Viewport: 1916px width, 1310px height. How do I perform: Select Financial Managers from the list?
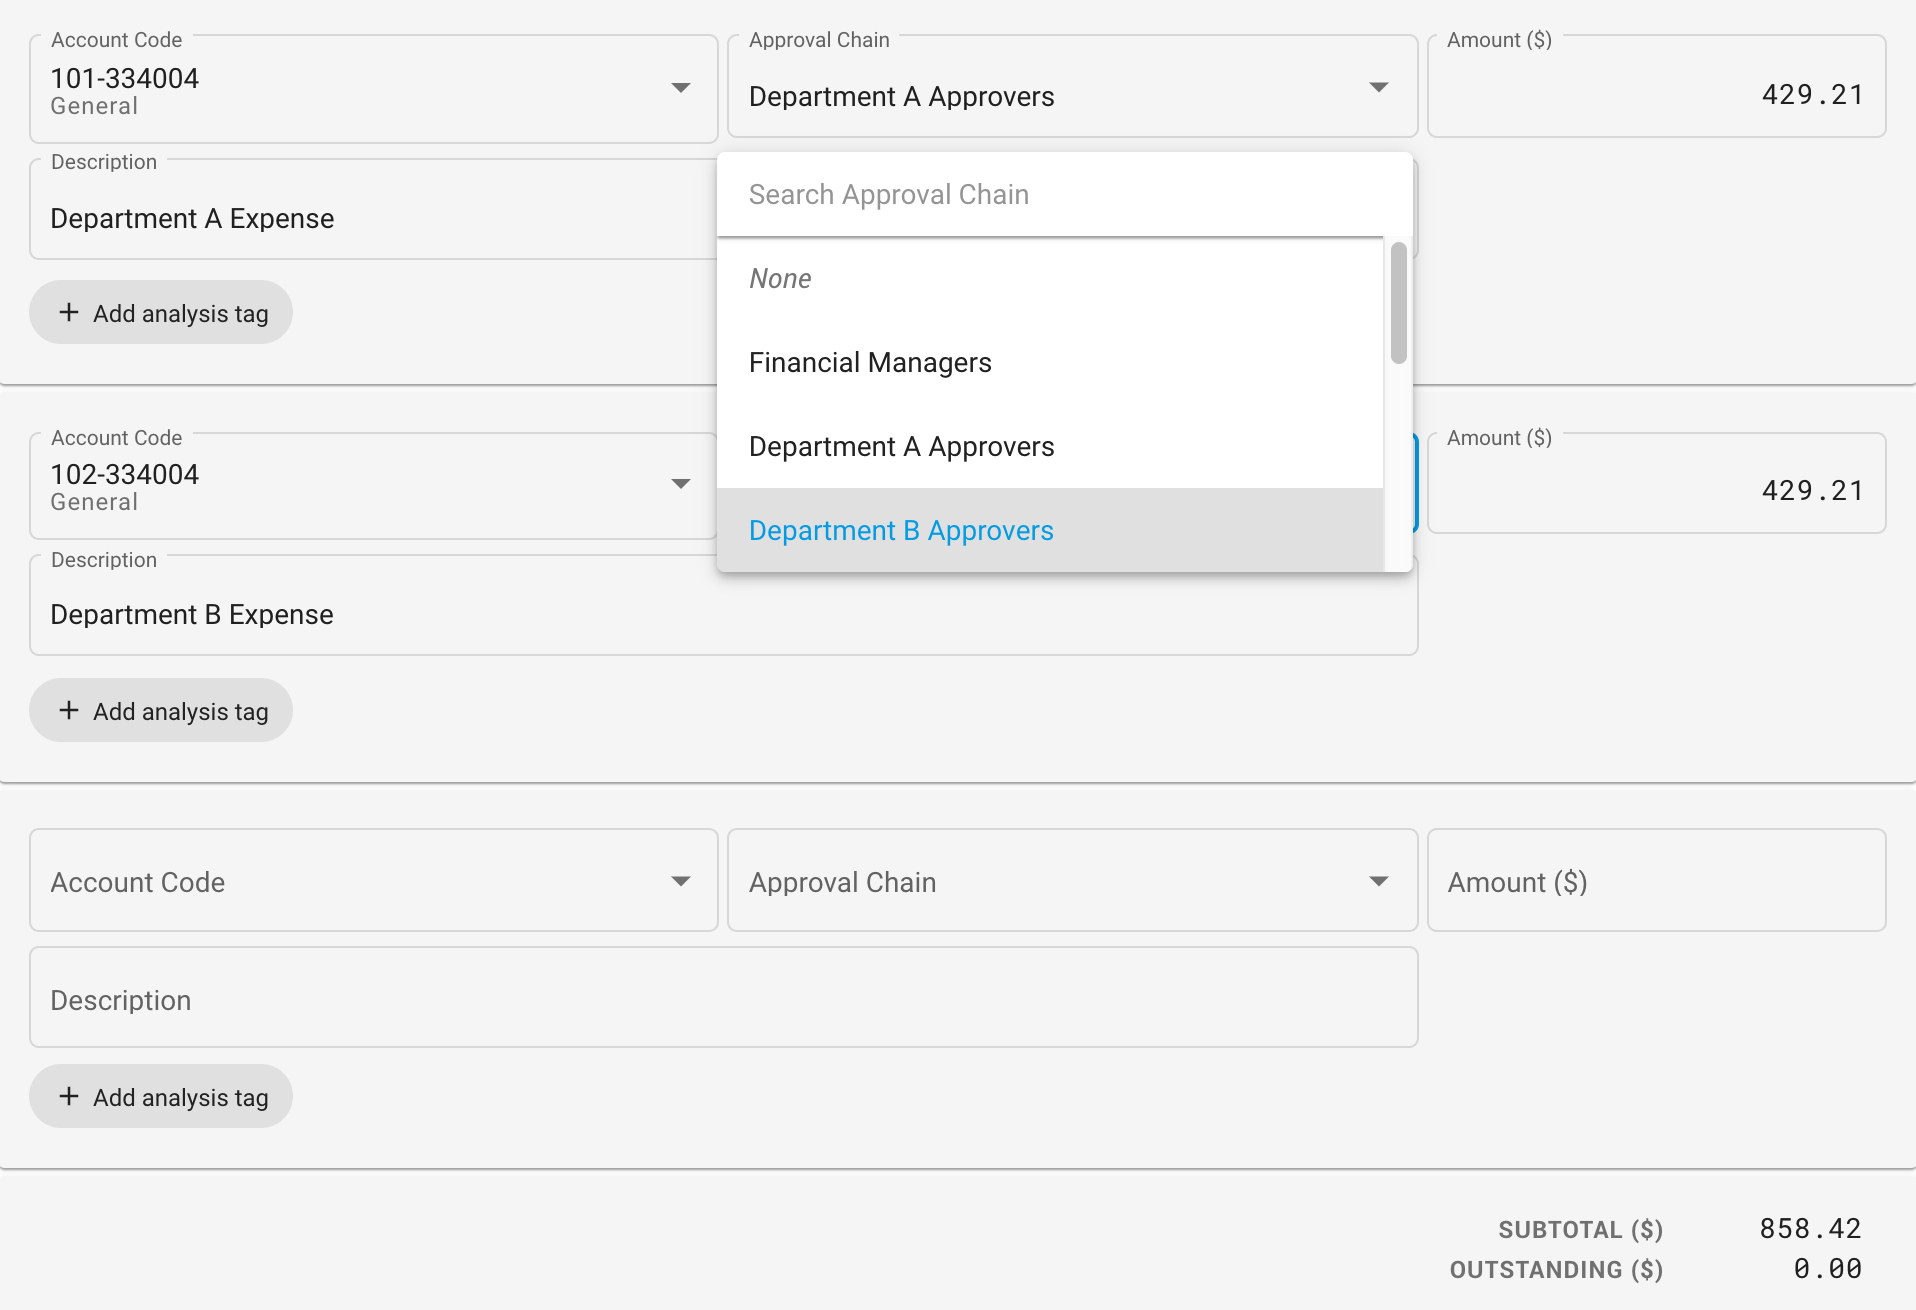coord(870,362)
